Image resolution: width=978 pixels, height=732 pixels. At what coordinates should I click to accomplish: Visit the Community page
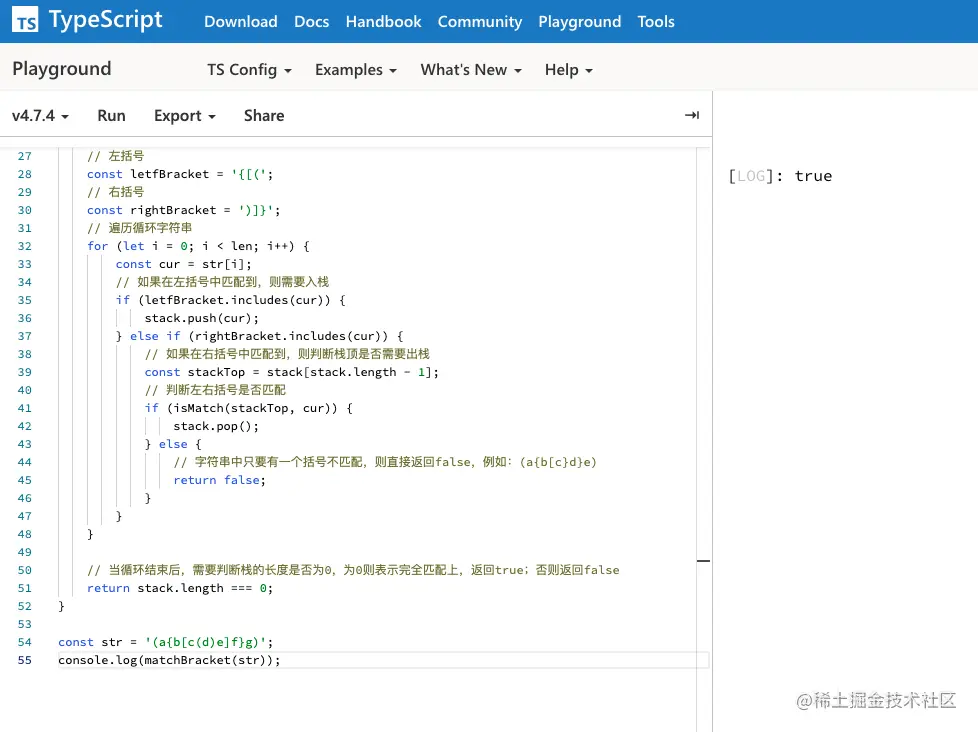coord(480,22)
